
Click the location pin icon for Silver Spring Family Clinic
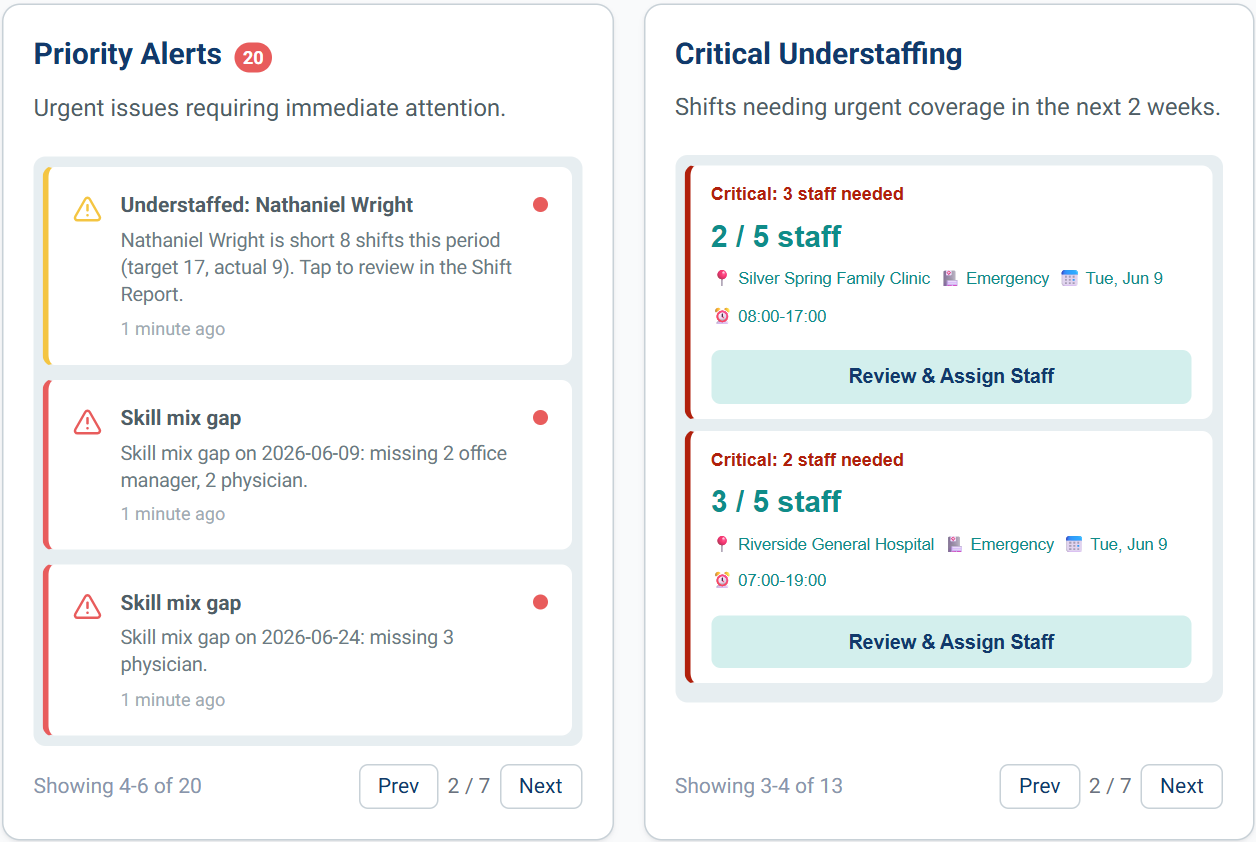click(722, 278)
